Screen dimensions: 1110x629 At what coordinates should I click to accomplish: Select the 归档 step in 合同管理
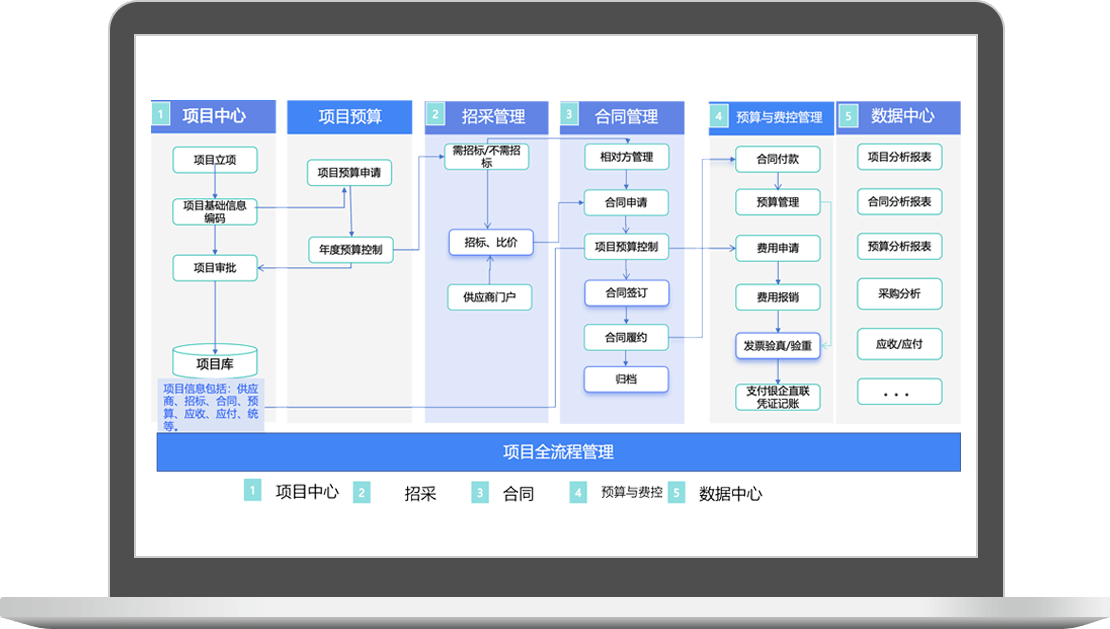pos(626,380)
